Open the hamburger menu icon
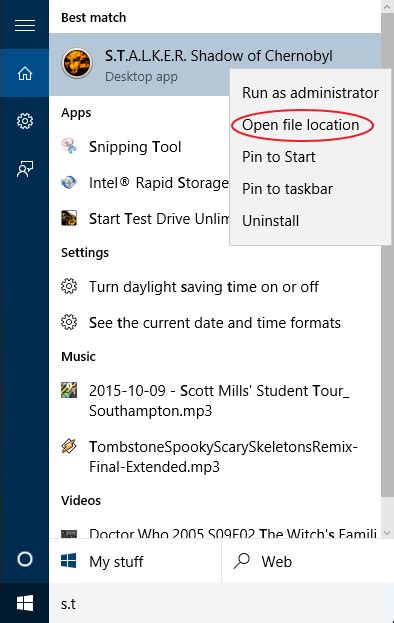Screen dimensions: 394x623 pos(25,25)
